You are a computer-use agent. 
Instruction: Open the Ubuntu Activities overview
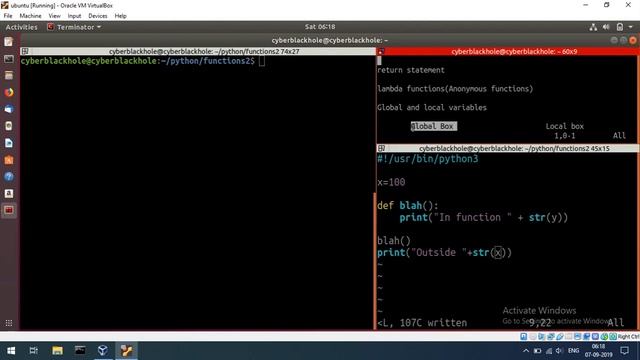coord(21,27)
